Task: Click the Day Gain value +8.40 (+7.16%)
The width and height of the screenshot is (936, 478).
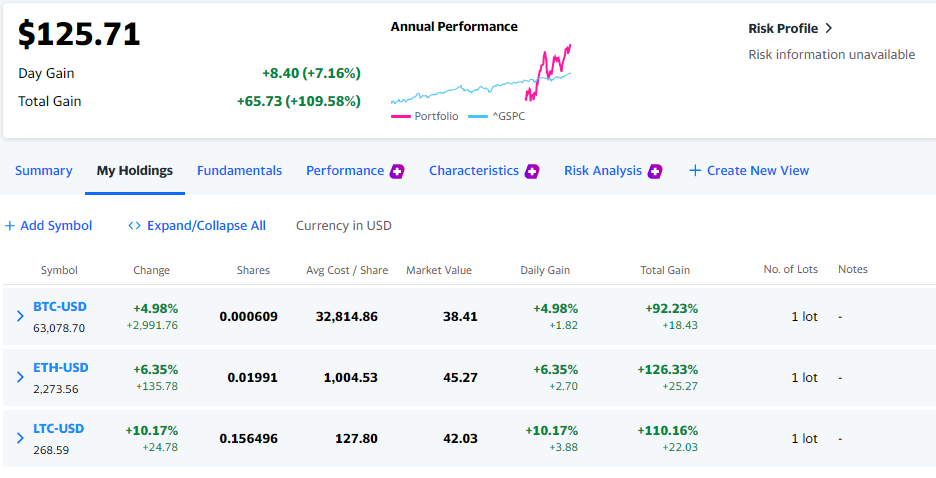Action: point(311,73)
